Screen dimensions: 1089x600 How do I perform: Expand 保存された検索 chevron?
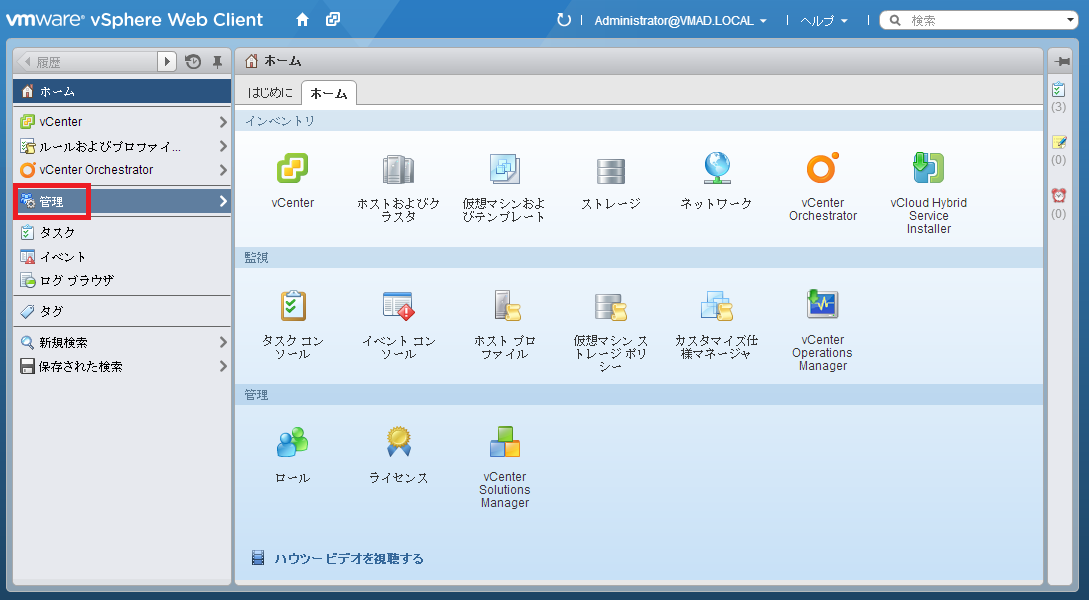tap(223, 366)
